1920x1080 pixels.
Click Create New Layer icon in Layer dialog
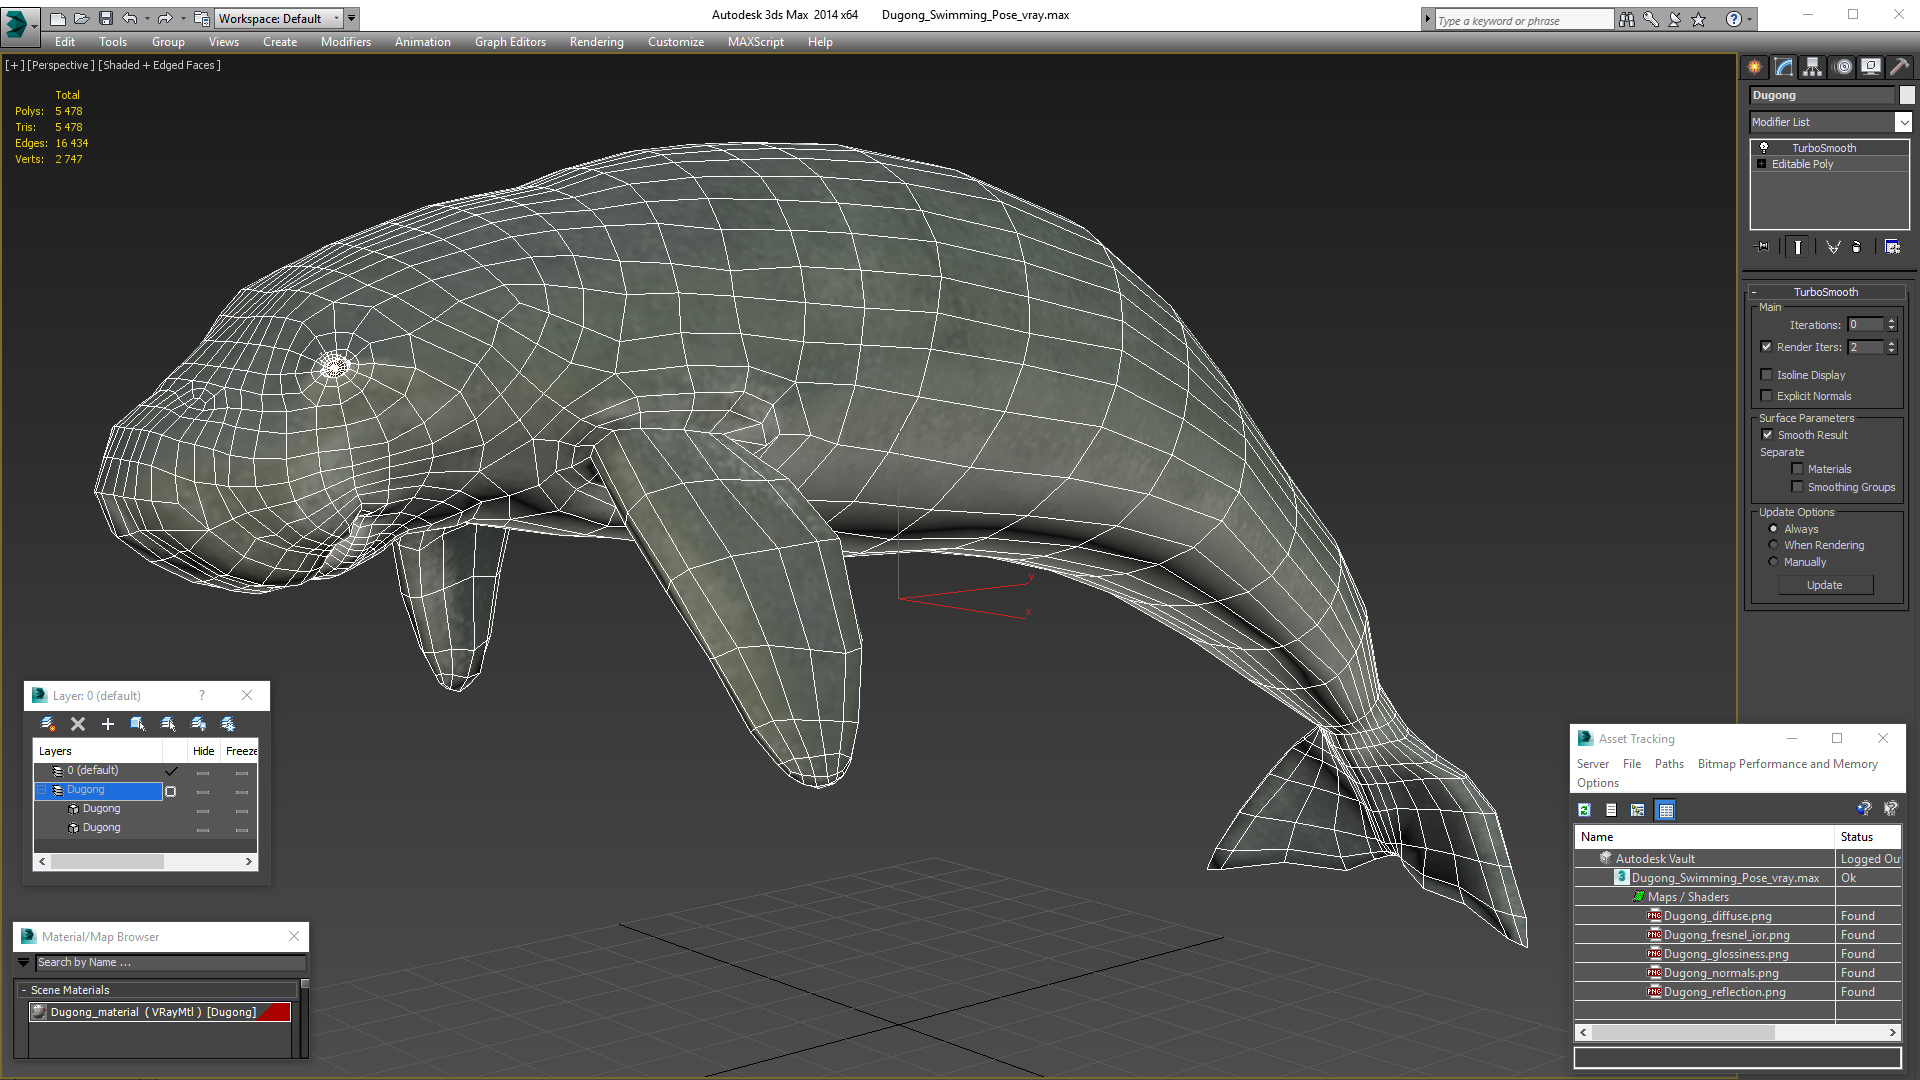tap(48, 723)
